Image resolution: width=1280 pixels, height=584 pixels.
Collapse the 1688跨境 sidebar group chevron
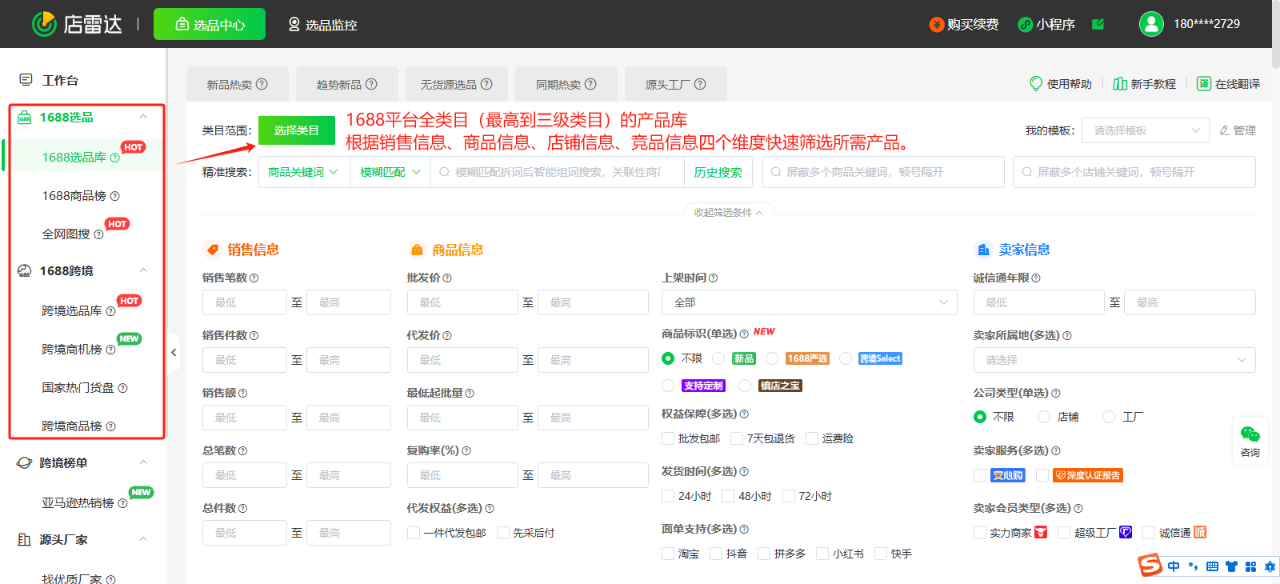(143, 271)
